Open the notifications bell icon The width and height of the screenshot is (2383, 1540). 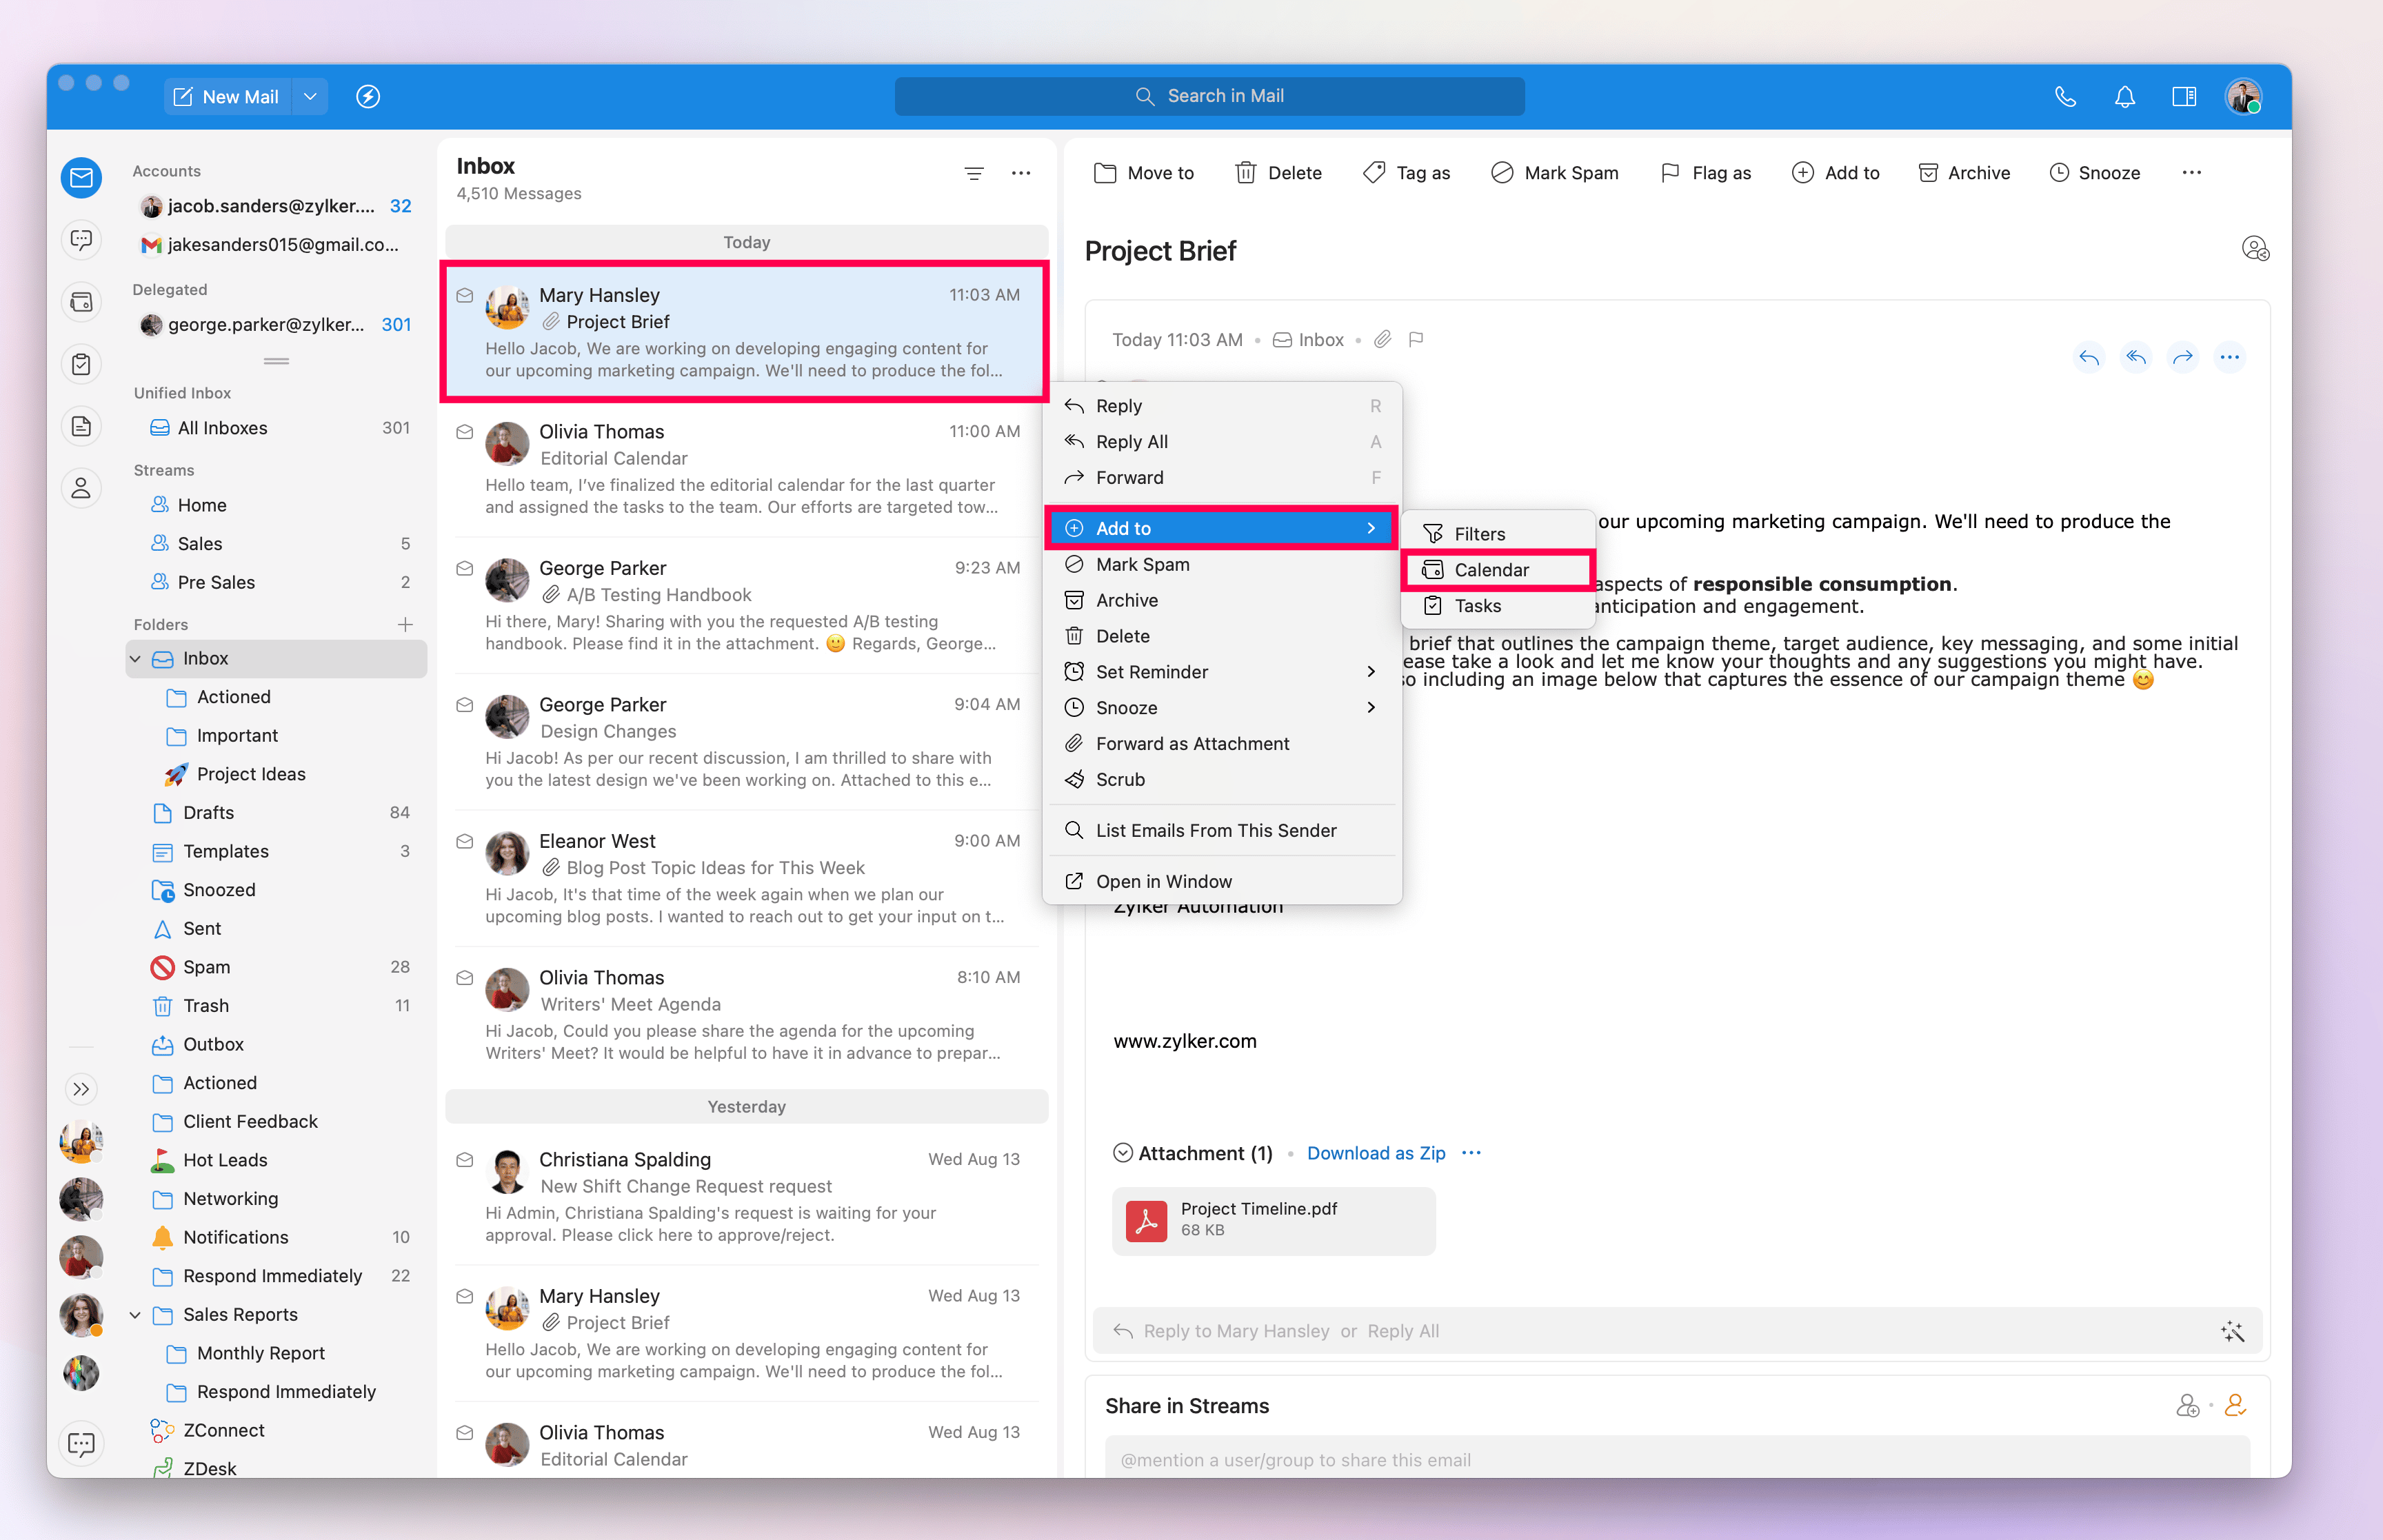pyautogui.click(x=2124, y=97)
